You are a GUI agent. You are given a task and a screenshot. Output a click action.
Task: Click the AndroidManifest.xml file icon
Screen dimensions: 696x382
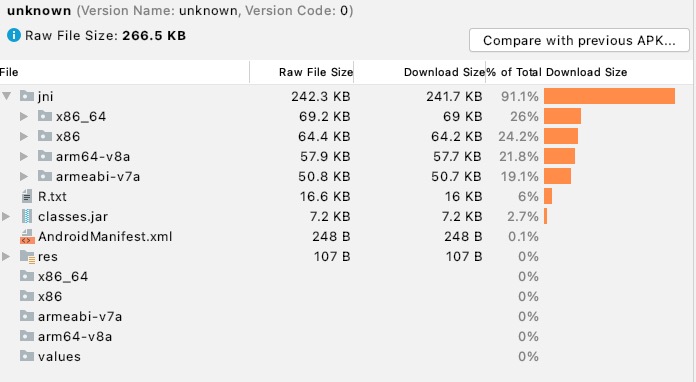point(27,236)
